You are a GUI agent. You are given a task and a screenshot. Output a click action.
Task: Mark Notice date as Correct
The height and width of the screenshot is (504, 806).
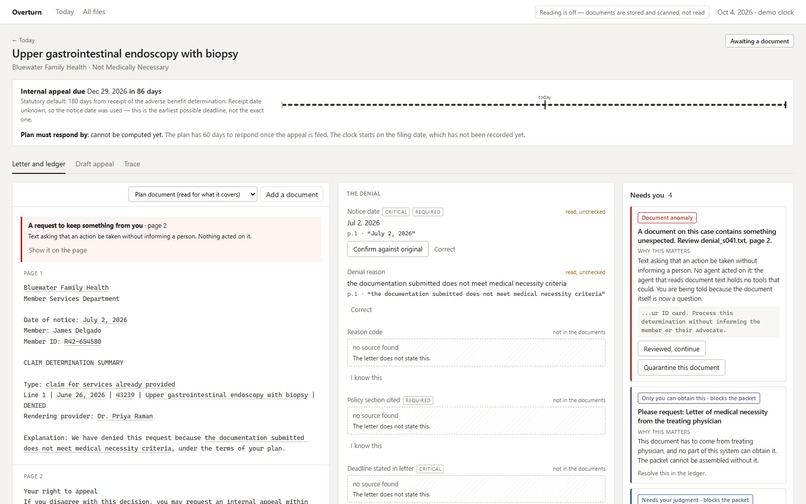pyautogui.click(x=445, y=249)
